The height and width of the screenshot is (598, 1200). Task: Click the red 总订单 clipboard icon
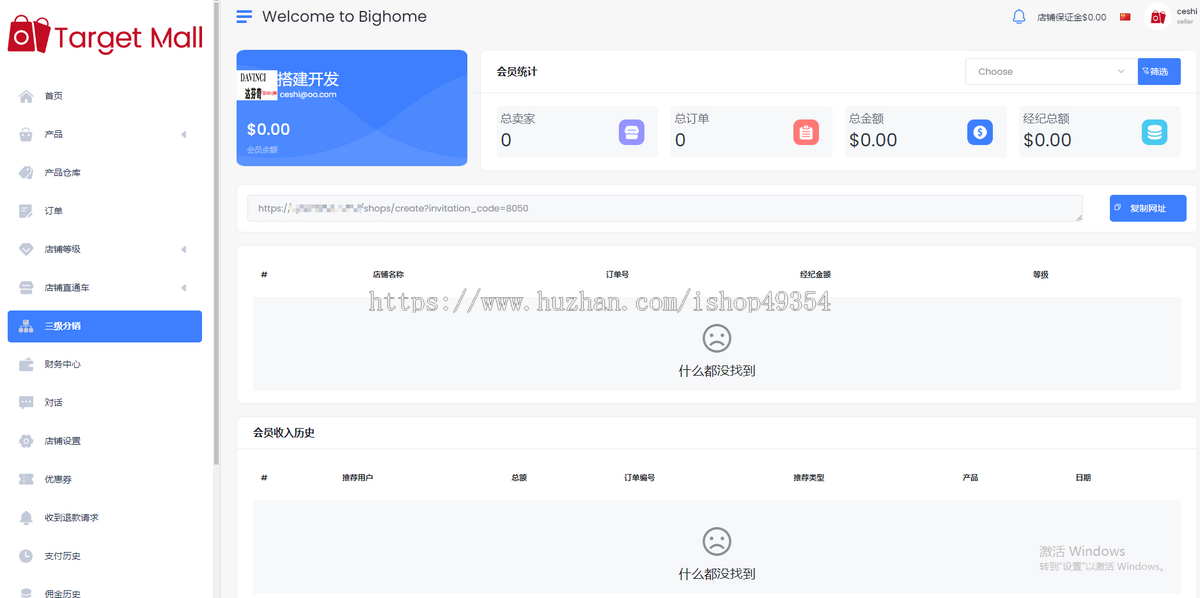[806, 131]
